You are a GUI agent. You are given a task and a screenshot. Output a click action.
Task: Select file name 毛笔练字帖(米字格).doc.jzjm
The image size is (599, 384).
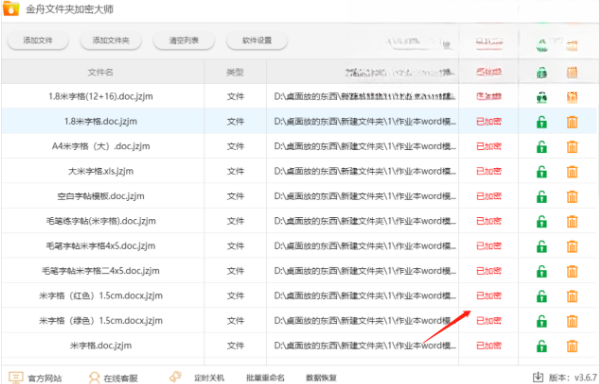click(101, 221)
